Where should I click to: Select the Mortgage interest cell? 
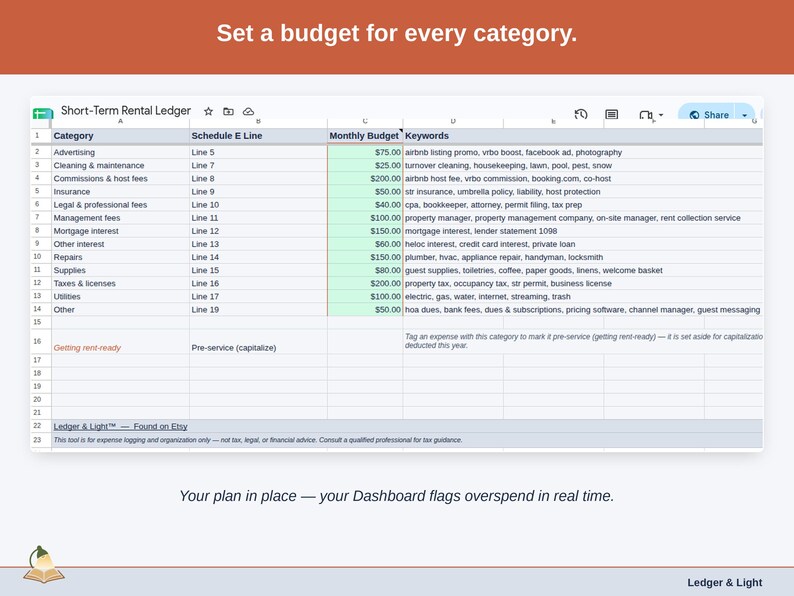click(121, 231)
